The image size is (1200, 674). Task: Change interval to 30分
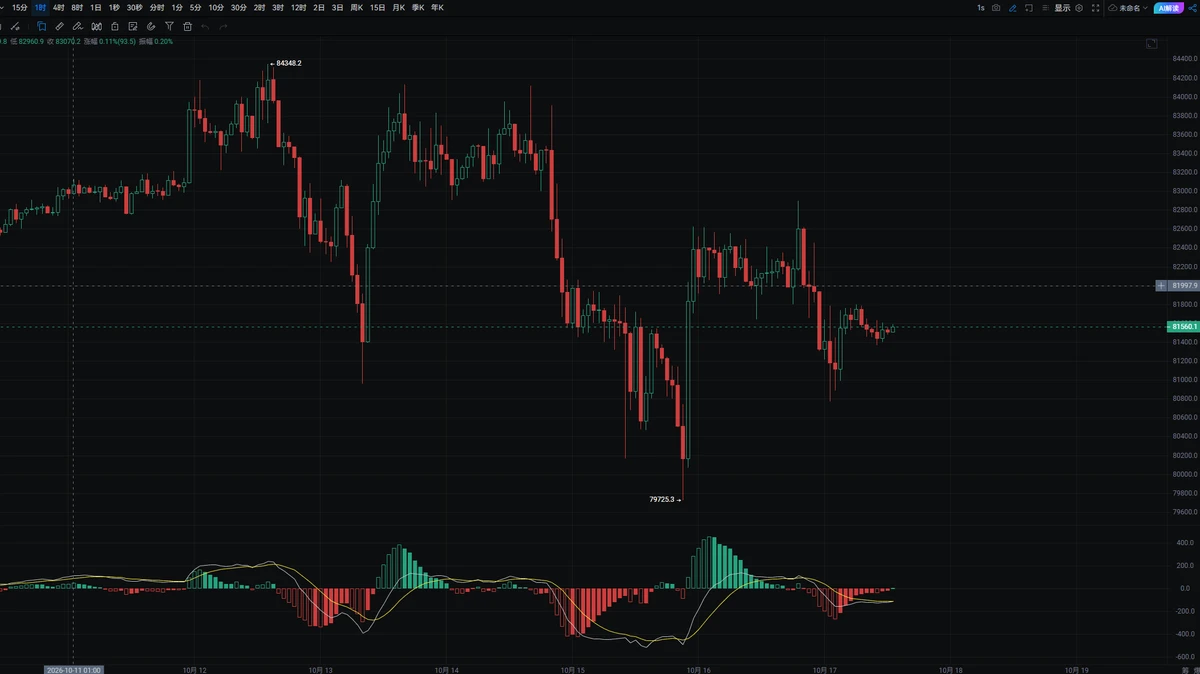(x=238, y=8)
